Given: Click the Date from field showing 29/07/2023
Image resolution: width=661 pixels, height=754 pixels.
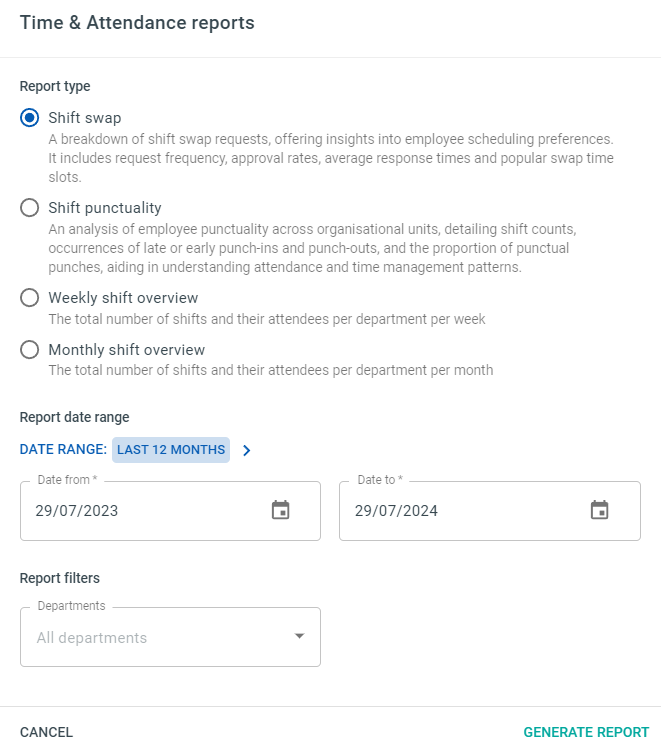Looking at the screenshot, I should [170, 511].
